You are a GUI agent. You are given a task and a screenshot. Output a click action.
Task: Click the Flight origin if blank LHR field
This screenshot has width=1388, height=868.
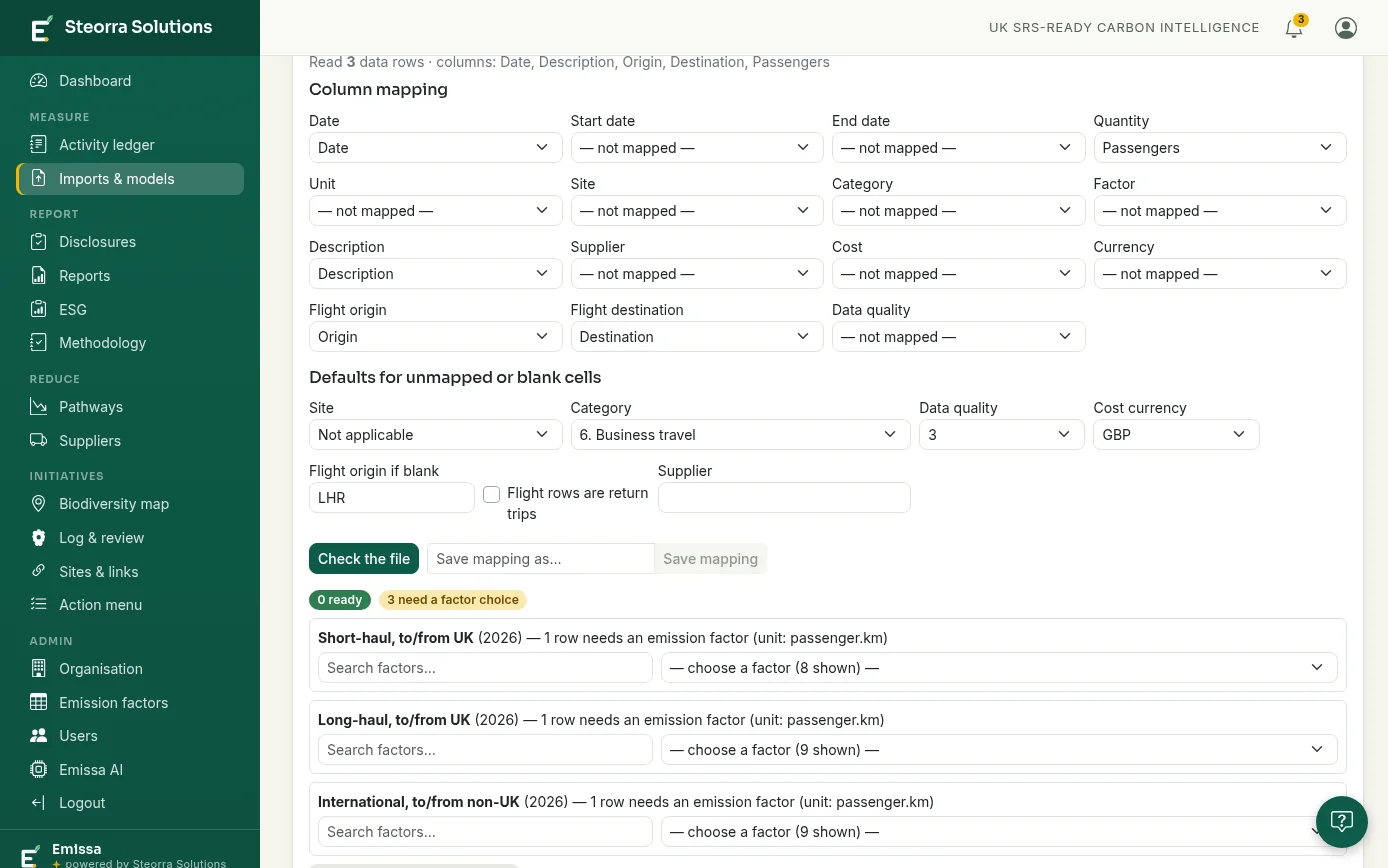392,498
